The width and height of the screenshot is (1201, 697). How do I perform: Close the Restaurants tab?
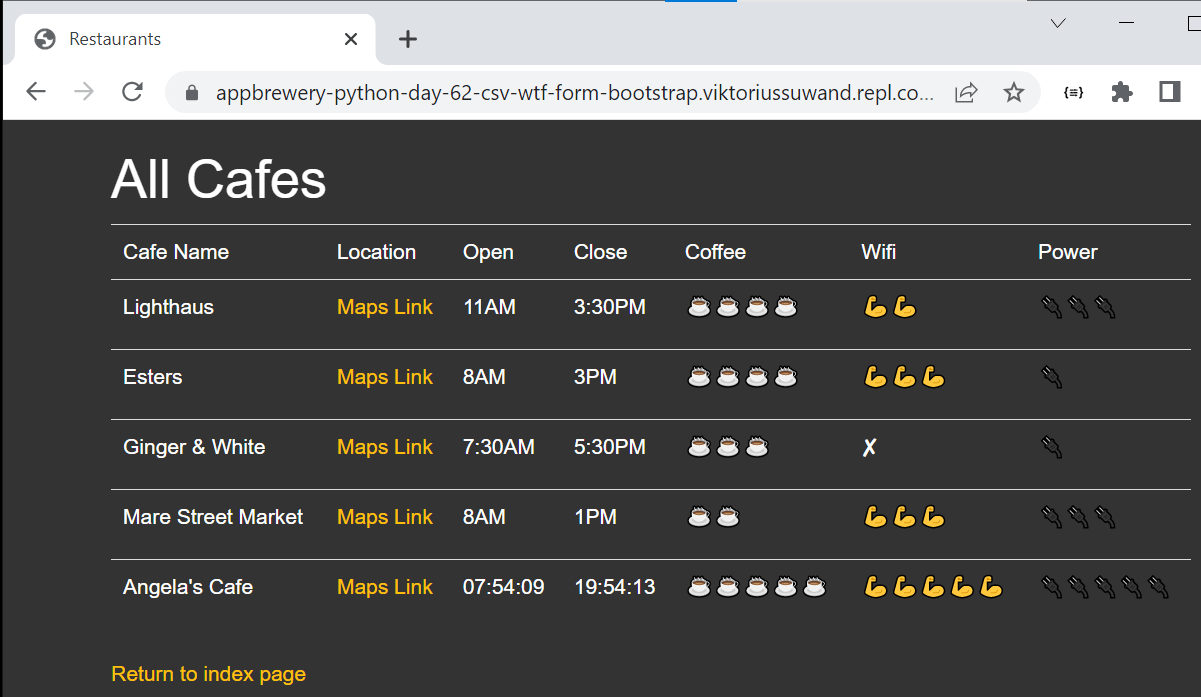[351, 39]
